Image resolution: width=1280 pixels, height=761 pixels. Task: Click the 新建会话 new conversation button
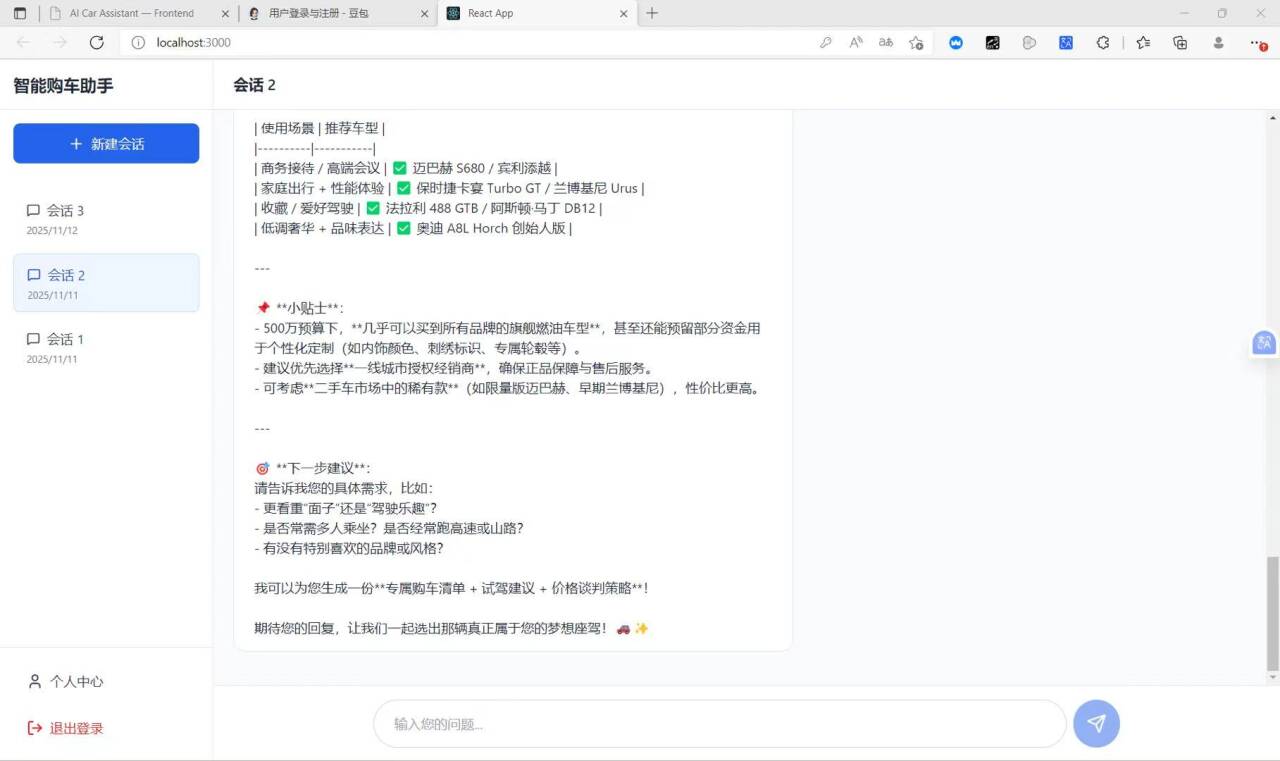click(106, 143)
